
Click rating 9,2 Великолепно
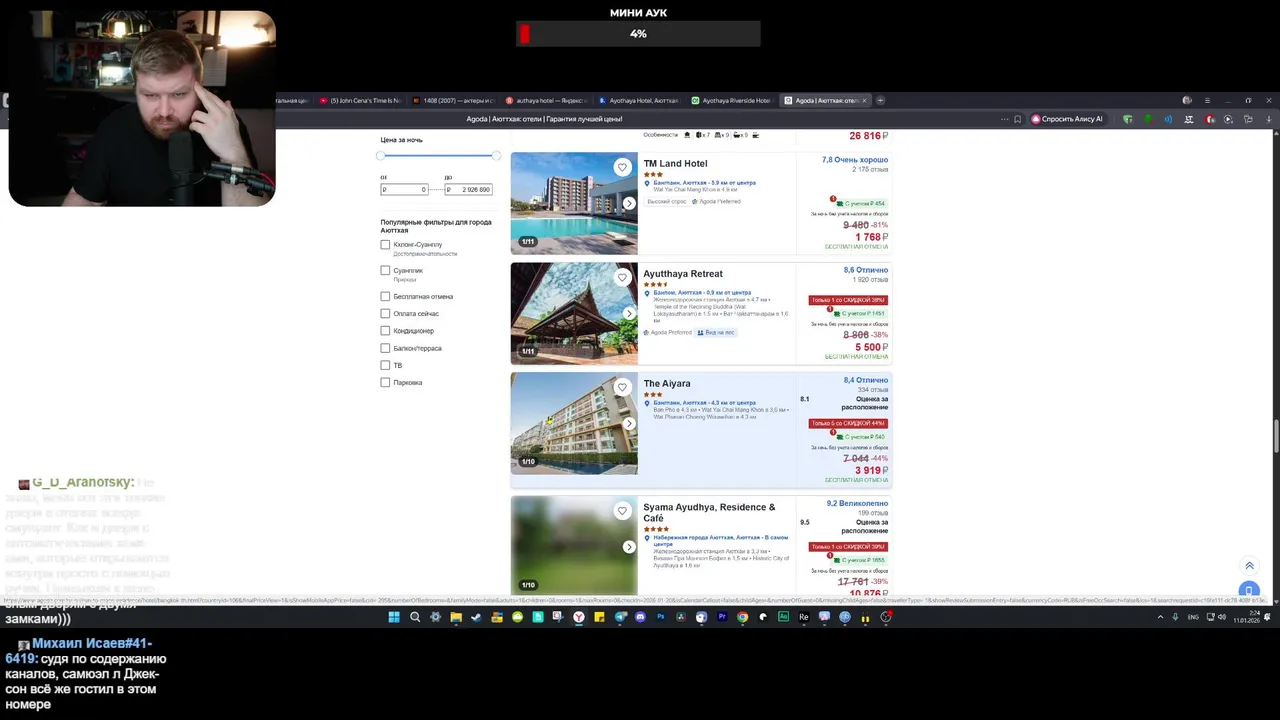pos(857,503)
